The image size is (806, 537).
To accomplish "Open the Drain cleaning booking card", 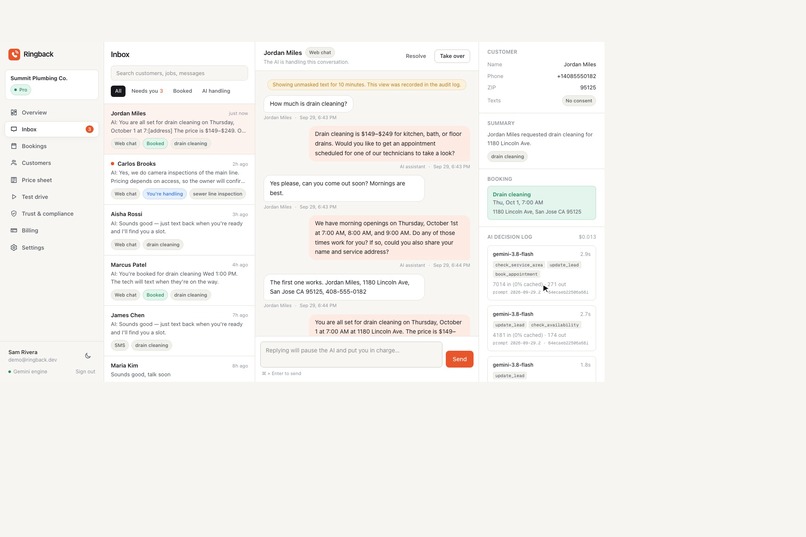I will [x=541, y=203].
